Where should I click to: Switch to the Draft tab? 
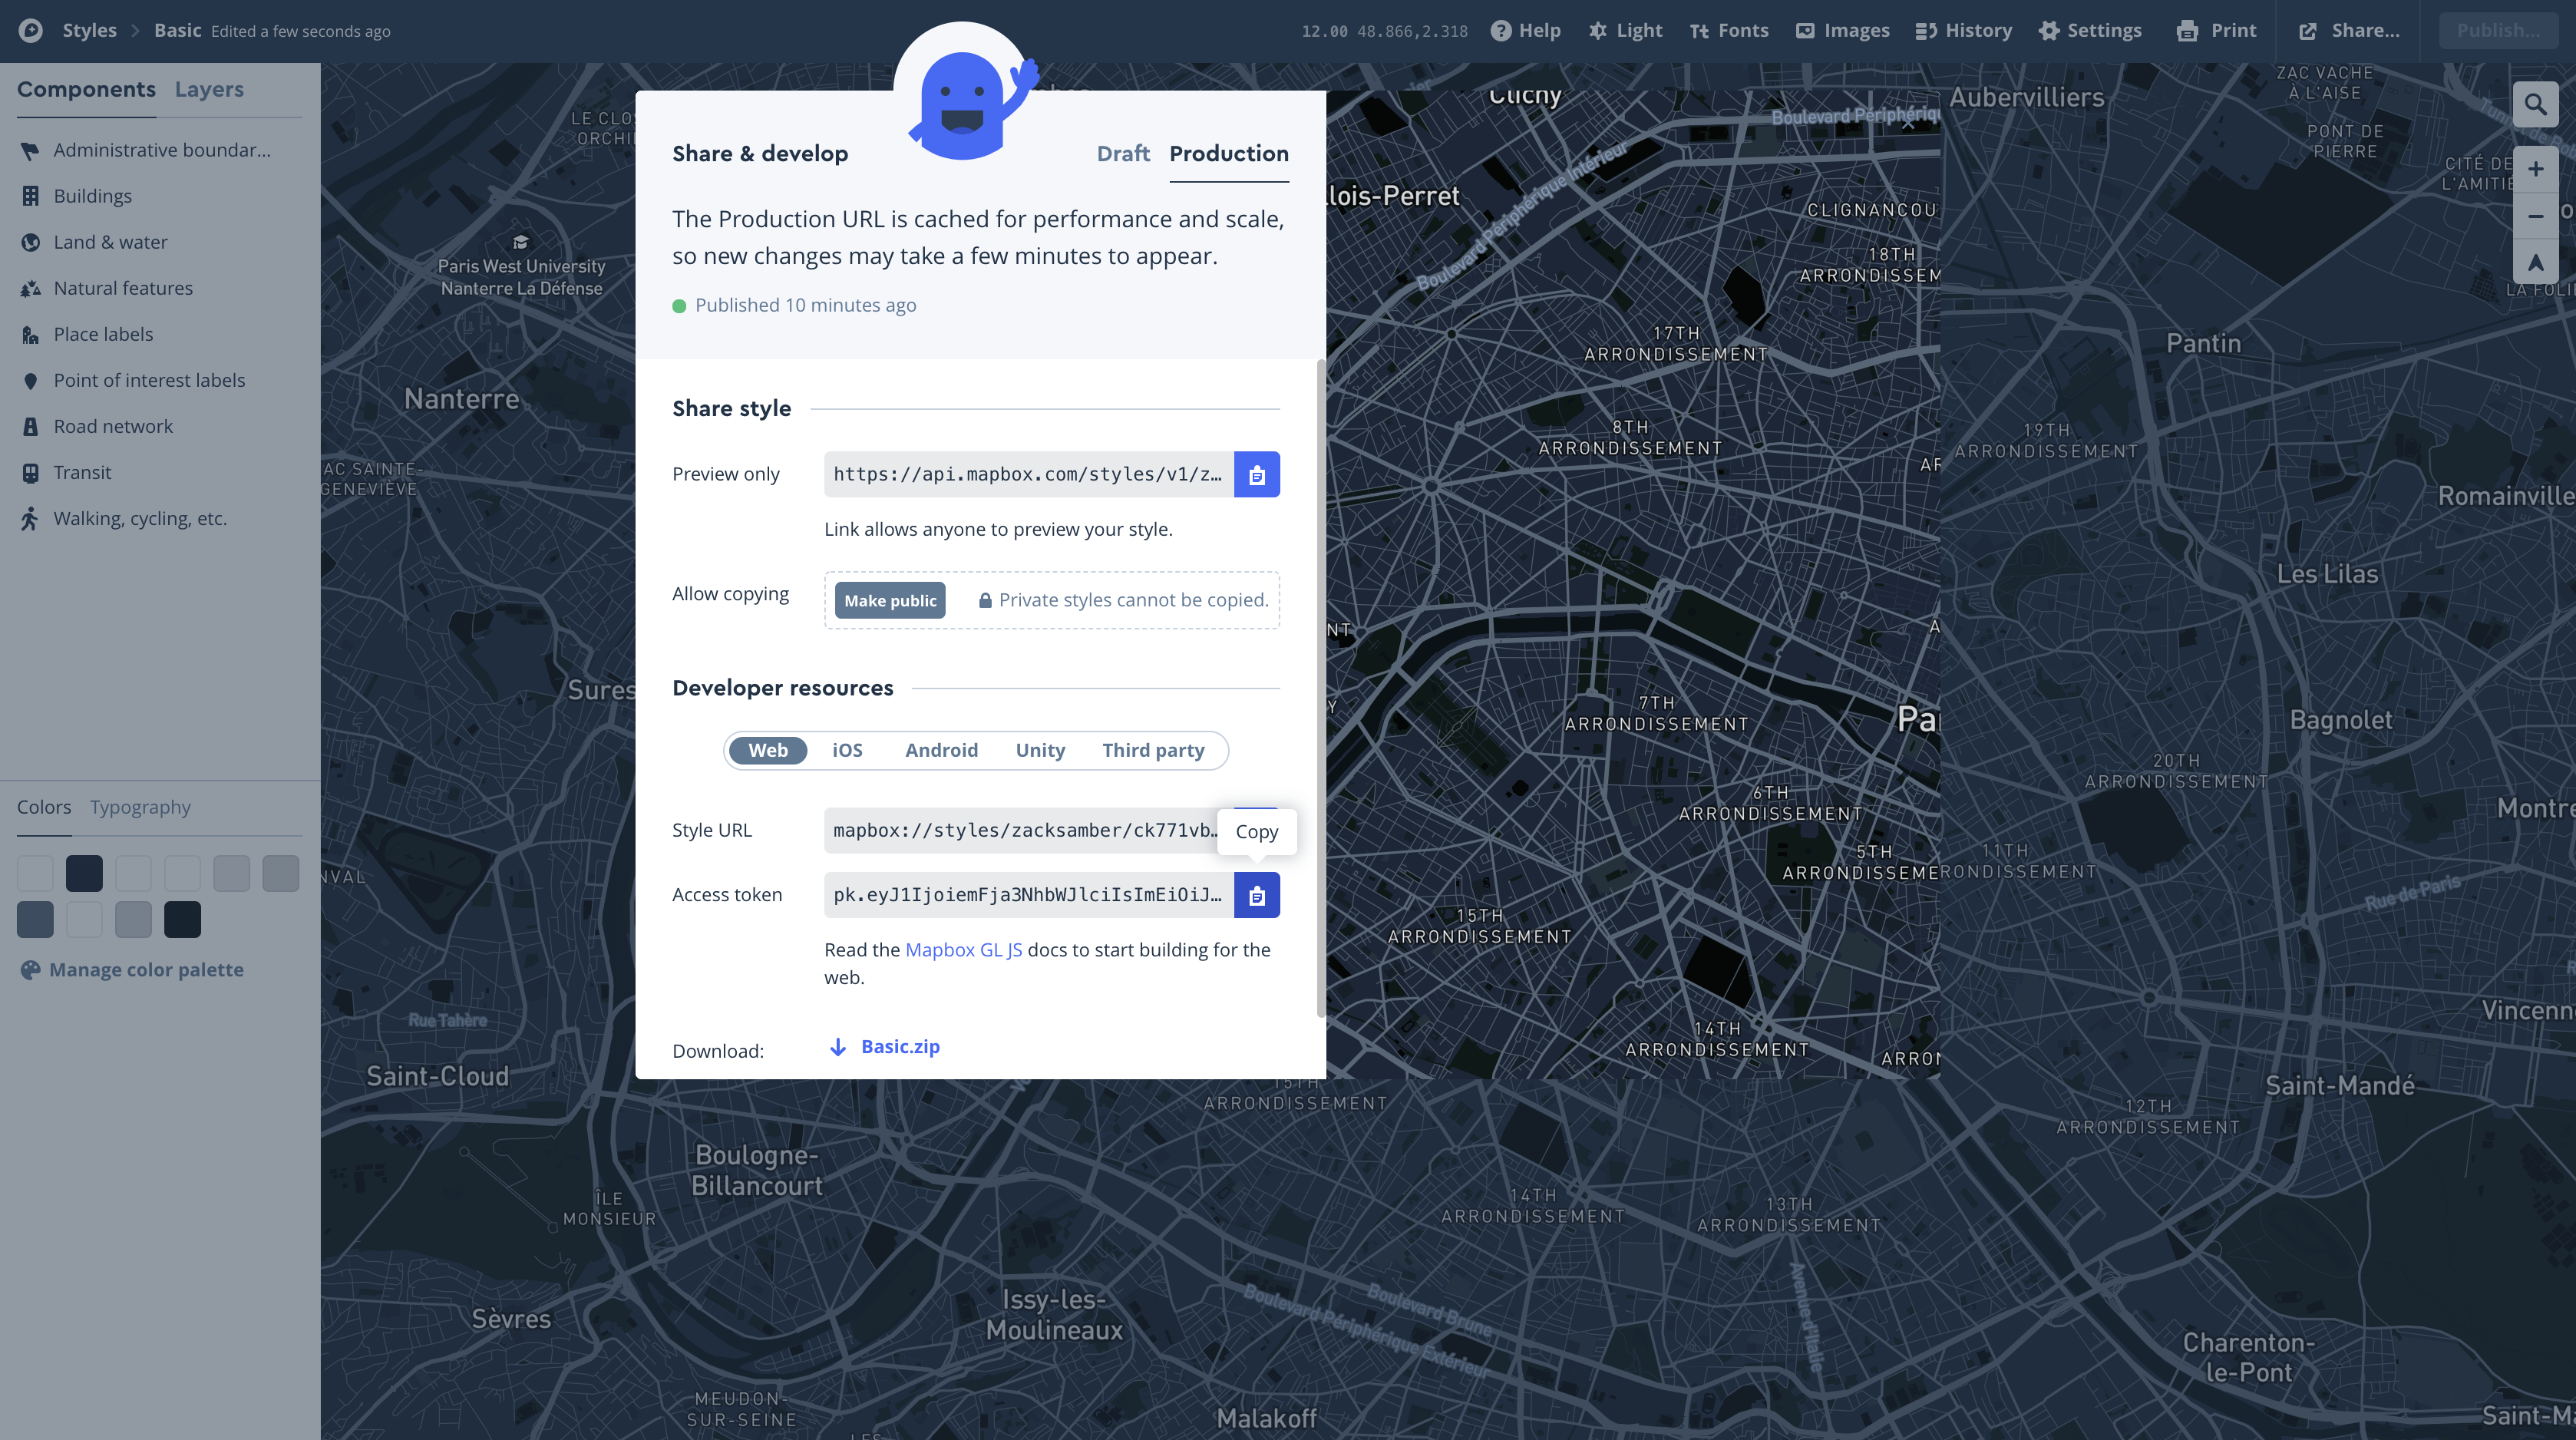pyautogui.click(x=1122, y=153)
